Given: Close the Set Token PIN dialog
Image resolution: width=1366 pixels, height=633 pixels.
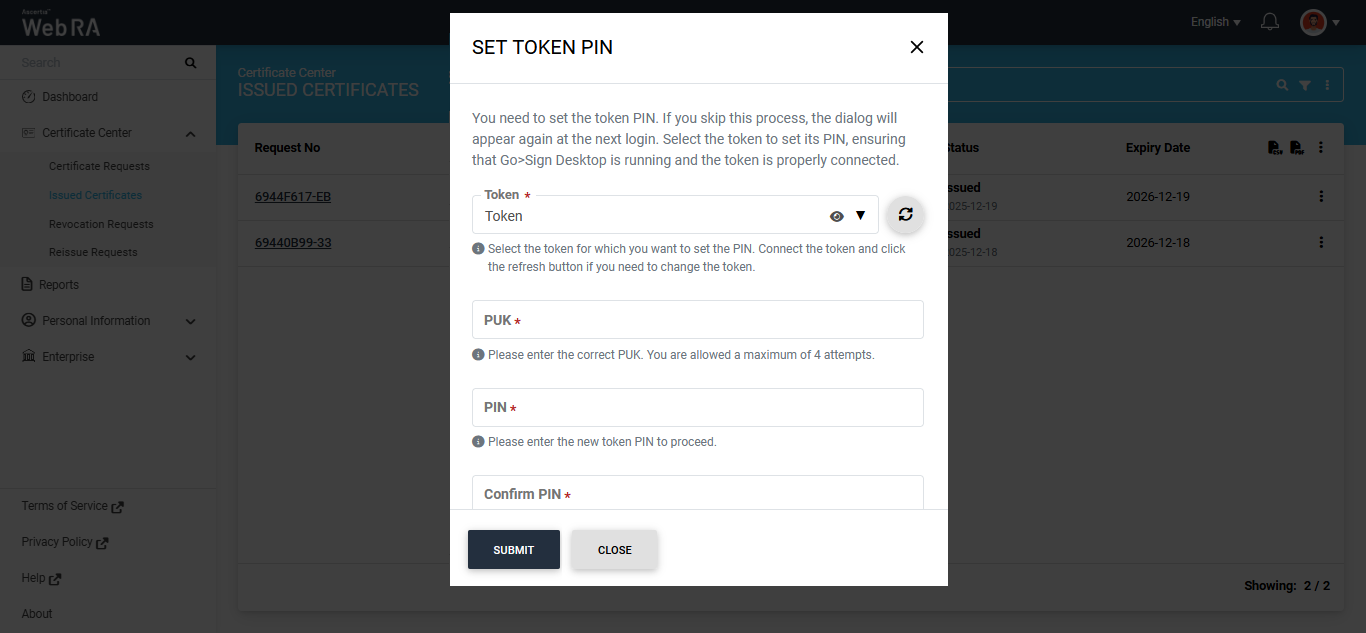Looking at the screenshot, I should point(916,47).
